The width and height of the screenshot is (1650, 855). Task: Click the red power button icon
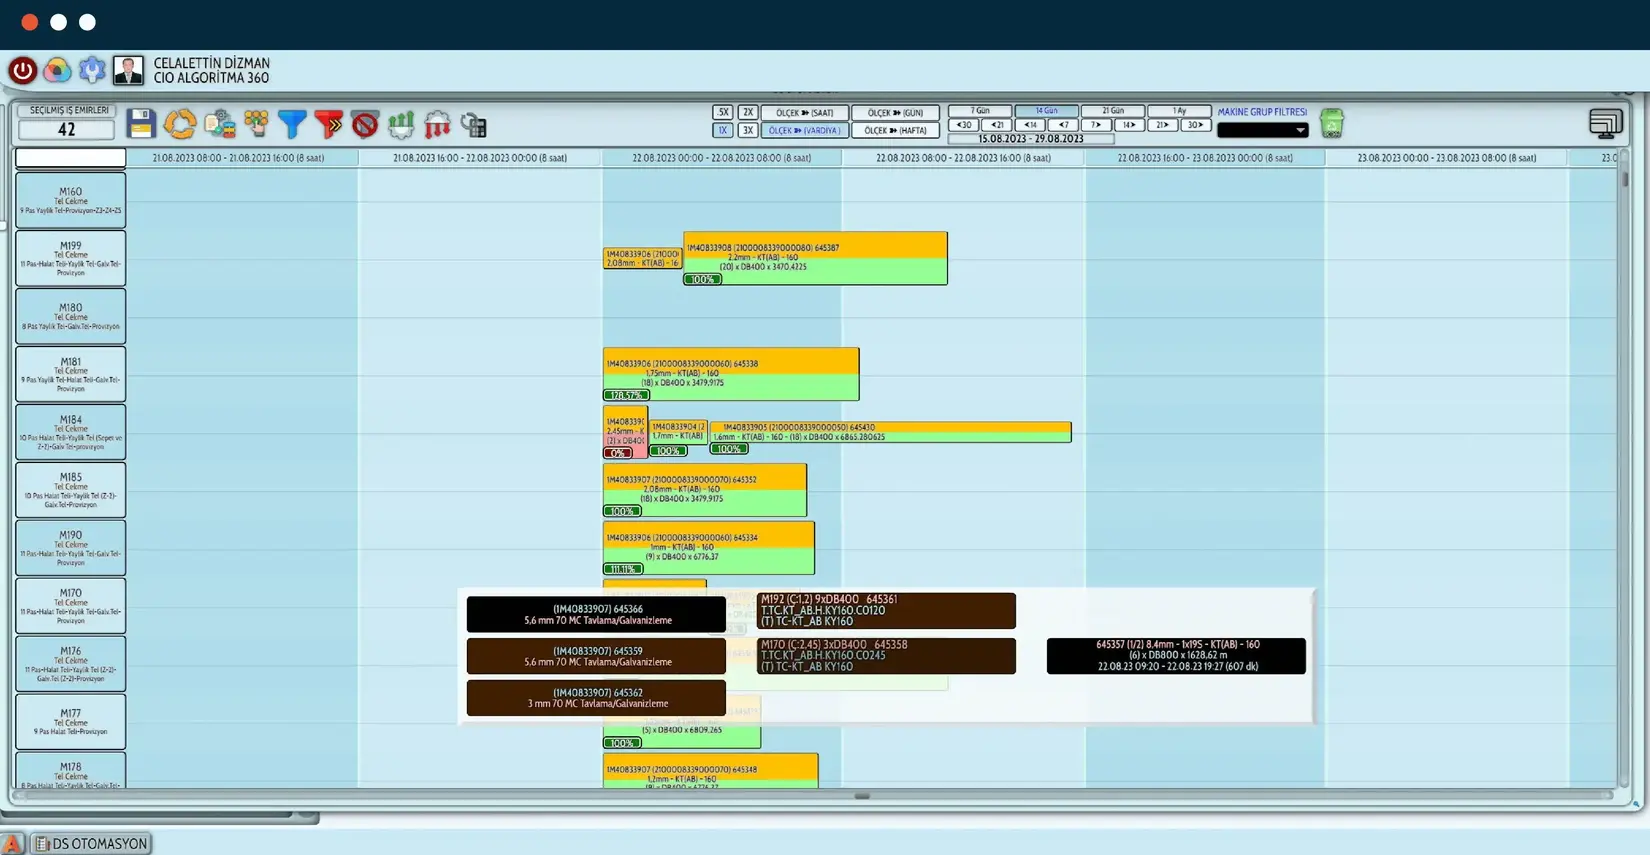pyautogui.click(x=23, y=70)
